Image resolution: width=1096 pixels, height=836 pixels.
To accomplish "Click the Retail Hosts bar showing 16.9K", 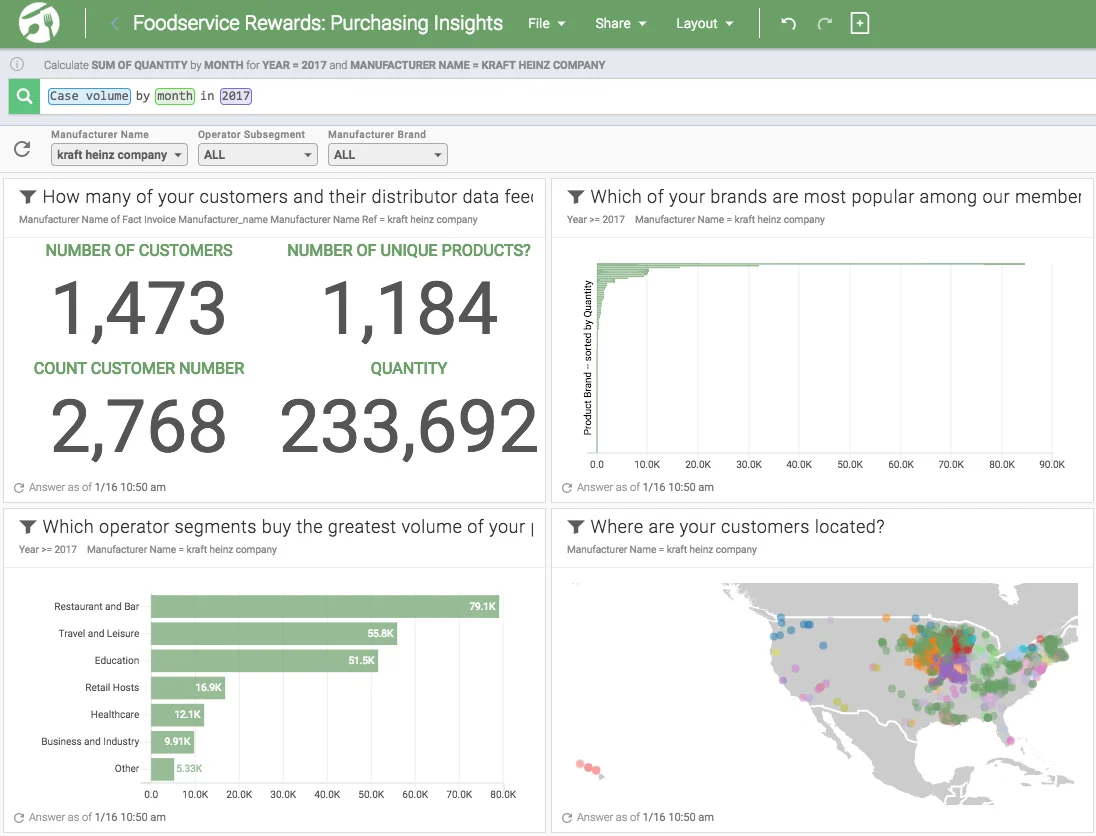I will click(x=188, y=688).
